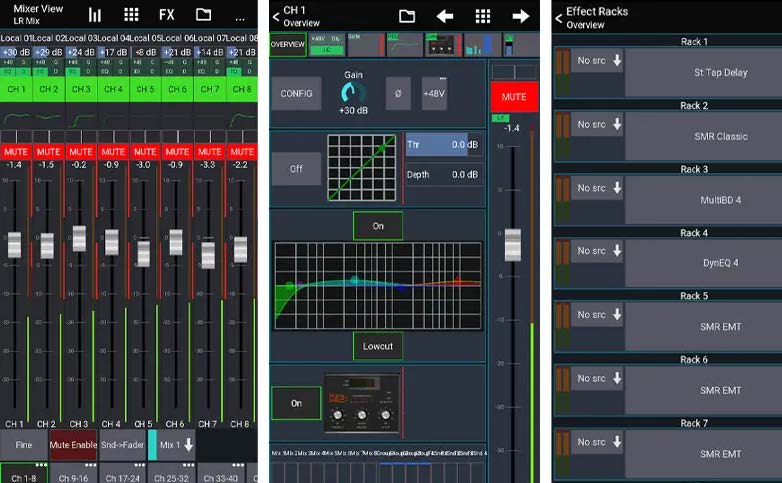Open the gate curve graph thumbnail

pos(362,168)
